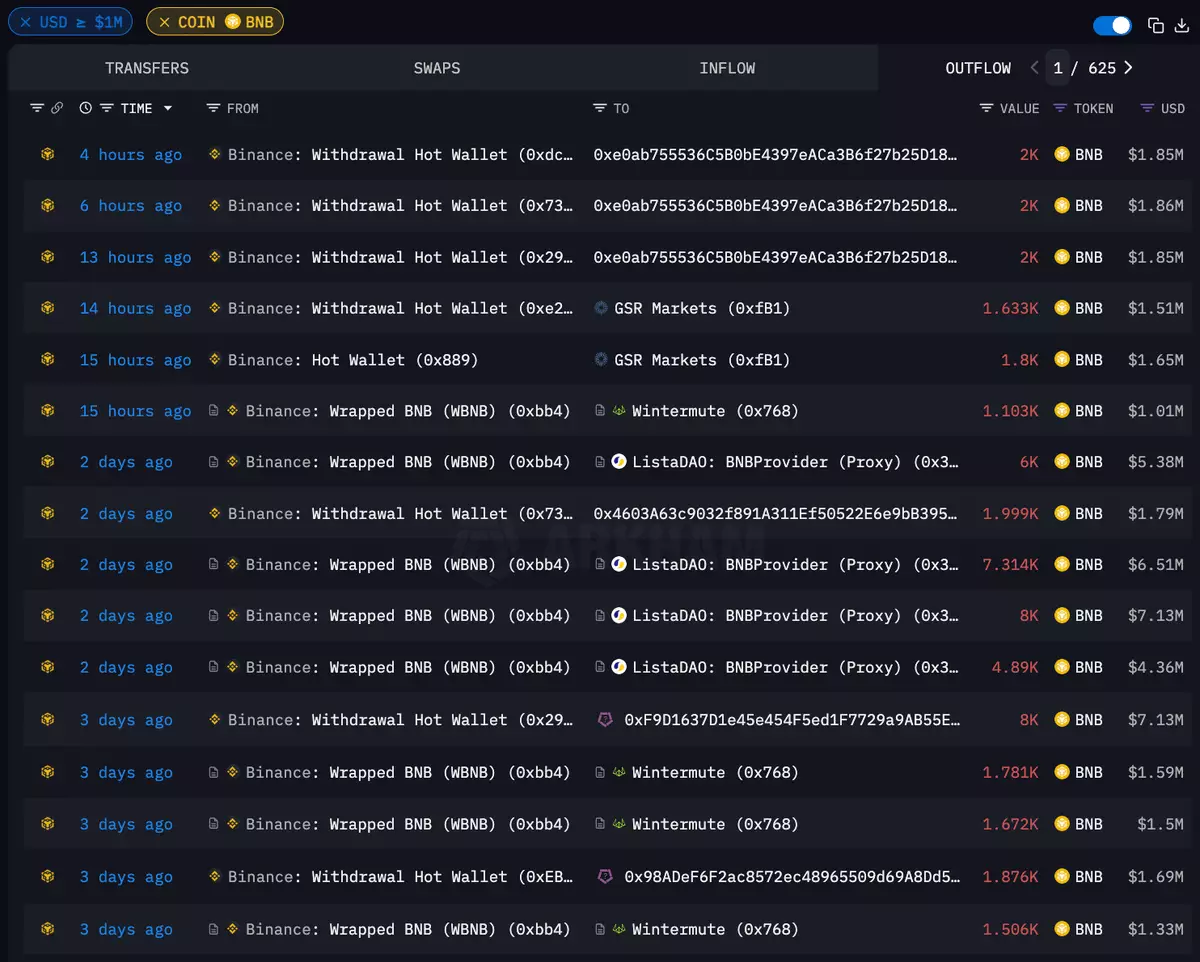
Task: Click BNB token icon in $1.33M row
Action: pyautogui.click(x=1062, y=929)
